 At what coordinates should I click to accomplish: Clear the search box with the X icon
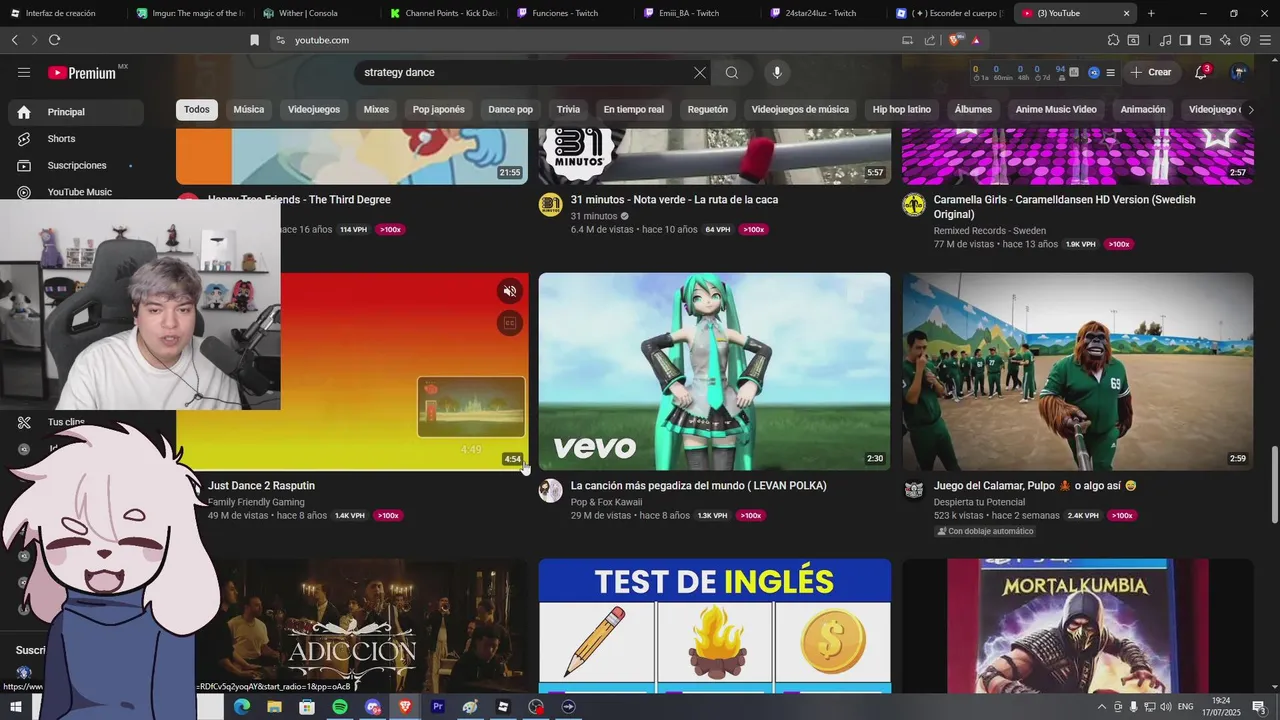click(700, 72)
